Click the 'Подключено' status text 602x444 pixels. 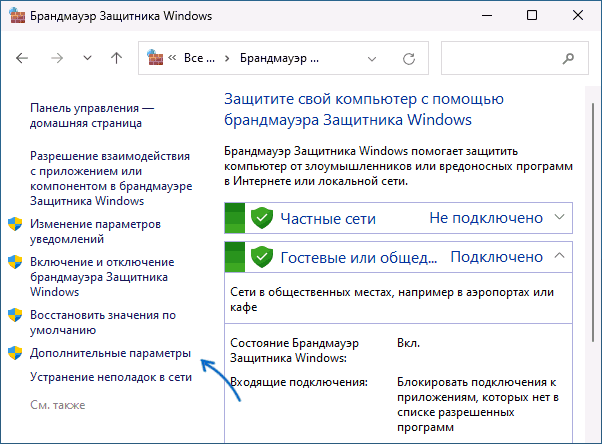pos(496,257)
